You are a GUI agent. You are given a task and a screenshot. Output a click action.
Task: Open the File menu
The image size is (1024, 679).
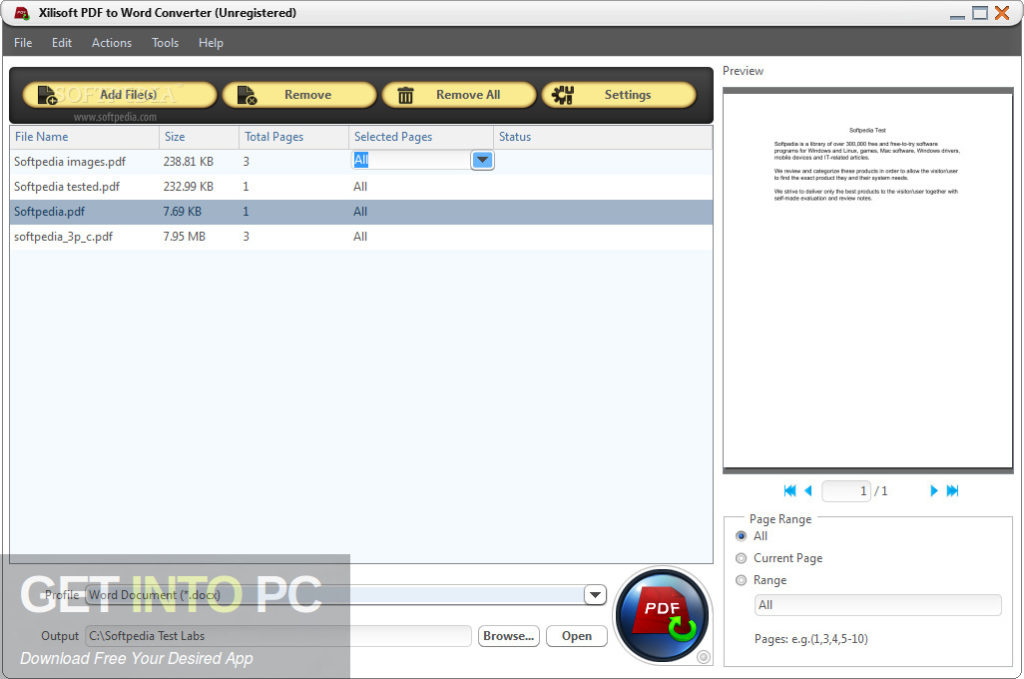(23, 42)
